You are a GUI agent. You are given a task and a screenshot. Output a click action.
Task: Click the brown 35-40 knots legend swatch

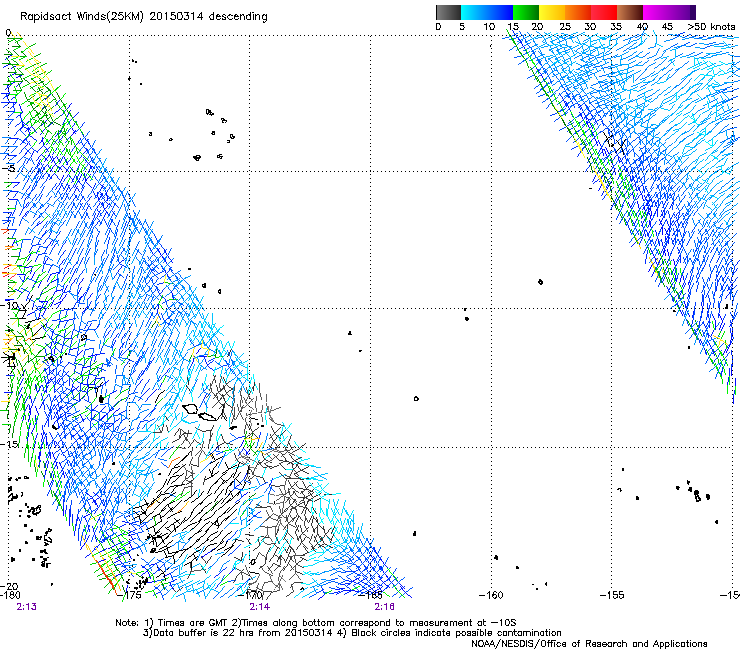(x=630, y=12)
